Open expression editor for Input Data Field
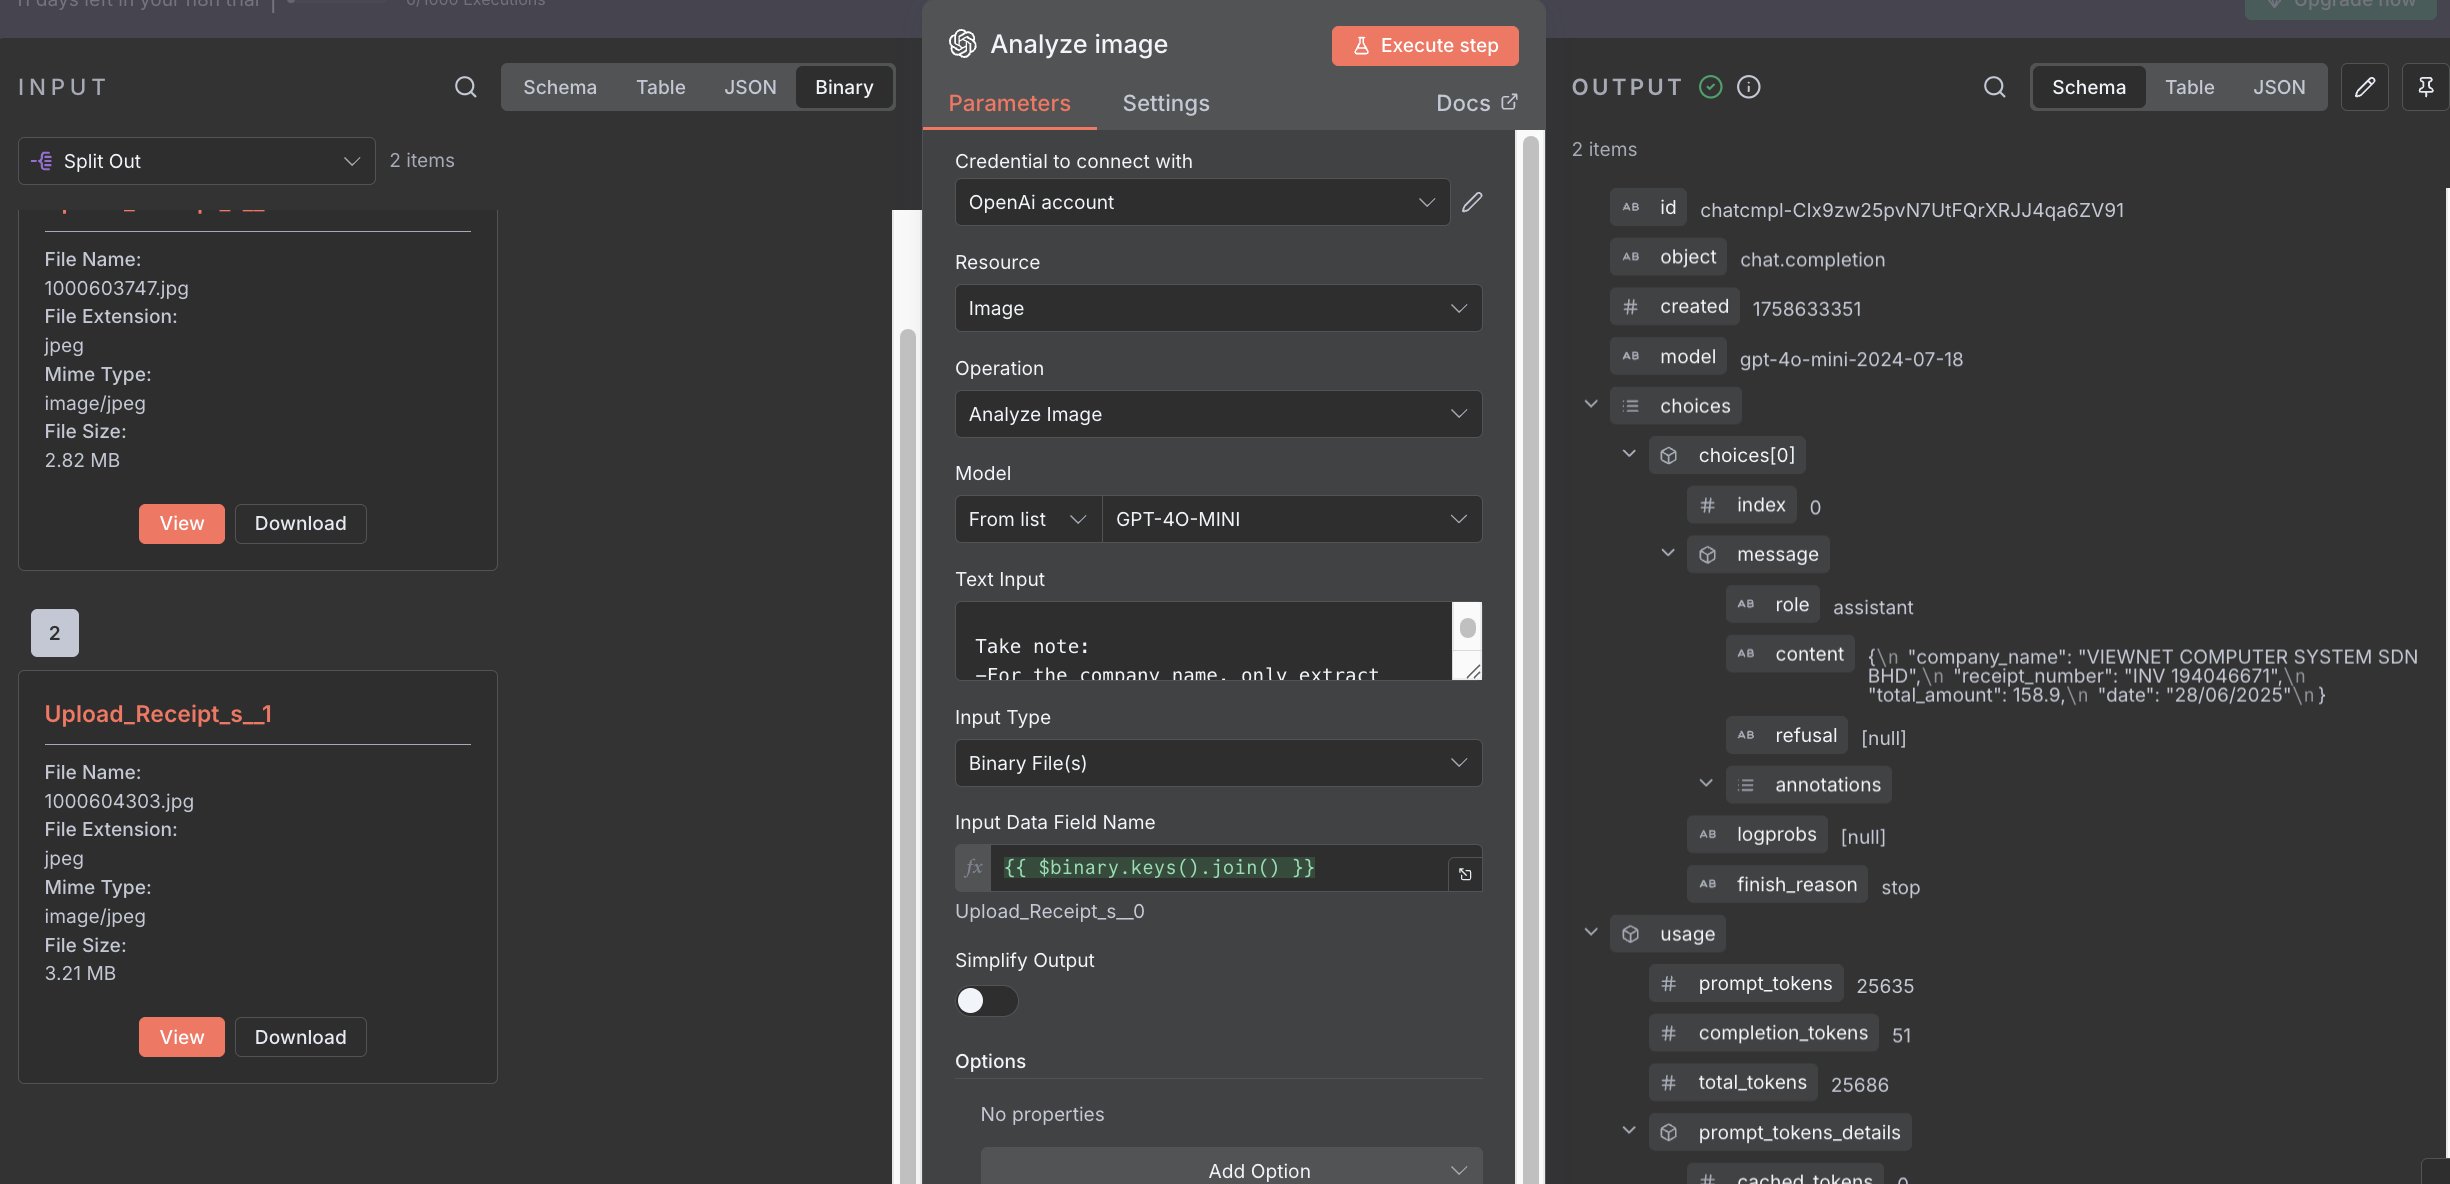The height and width of the screenshot is (1184, 2450). (x=1465, y=874)
